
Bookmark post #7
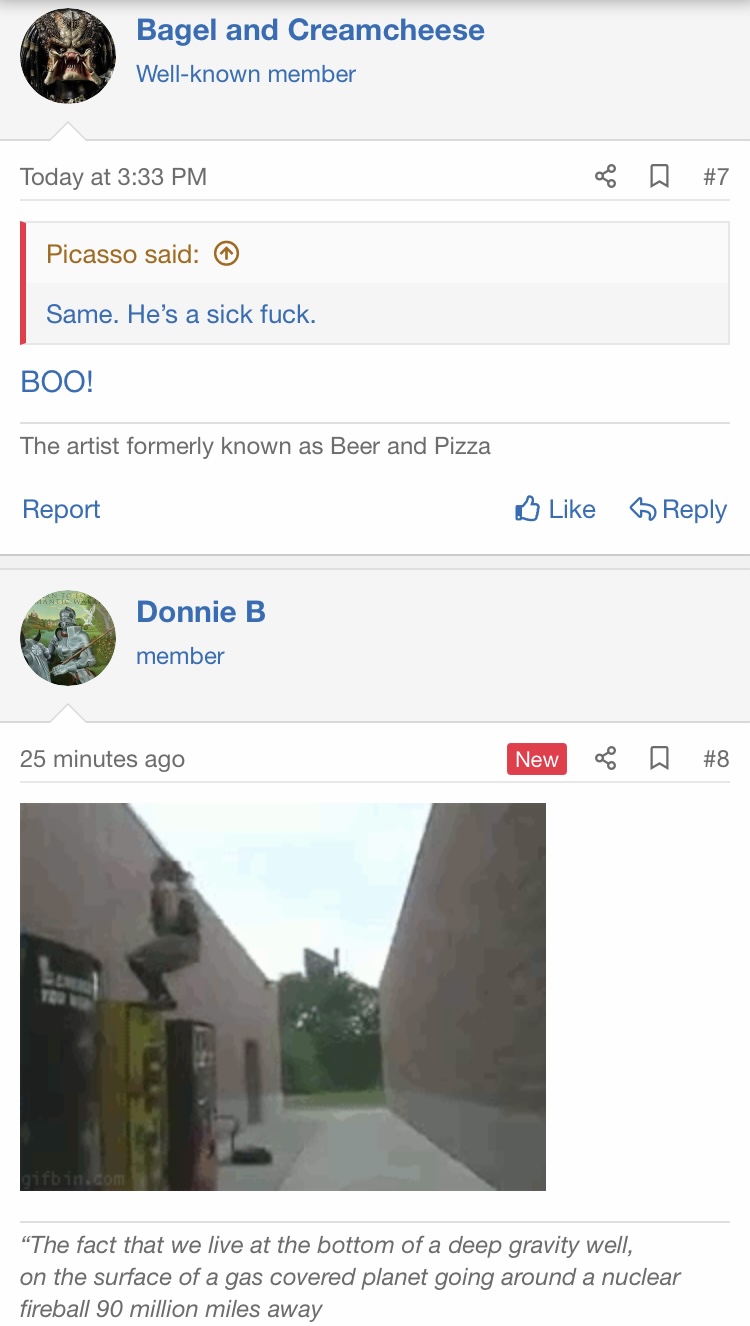659,177
